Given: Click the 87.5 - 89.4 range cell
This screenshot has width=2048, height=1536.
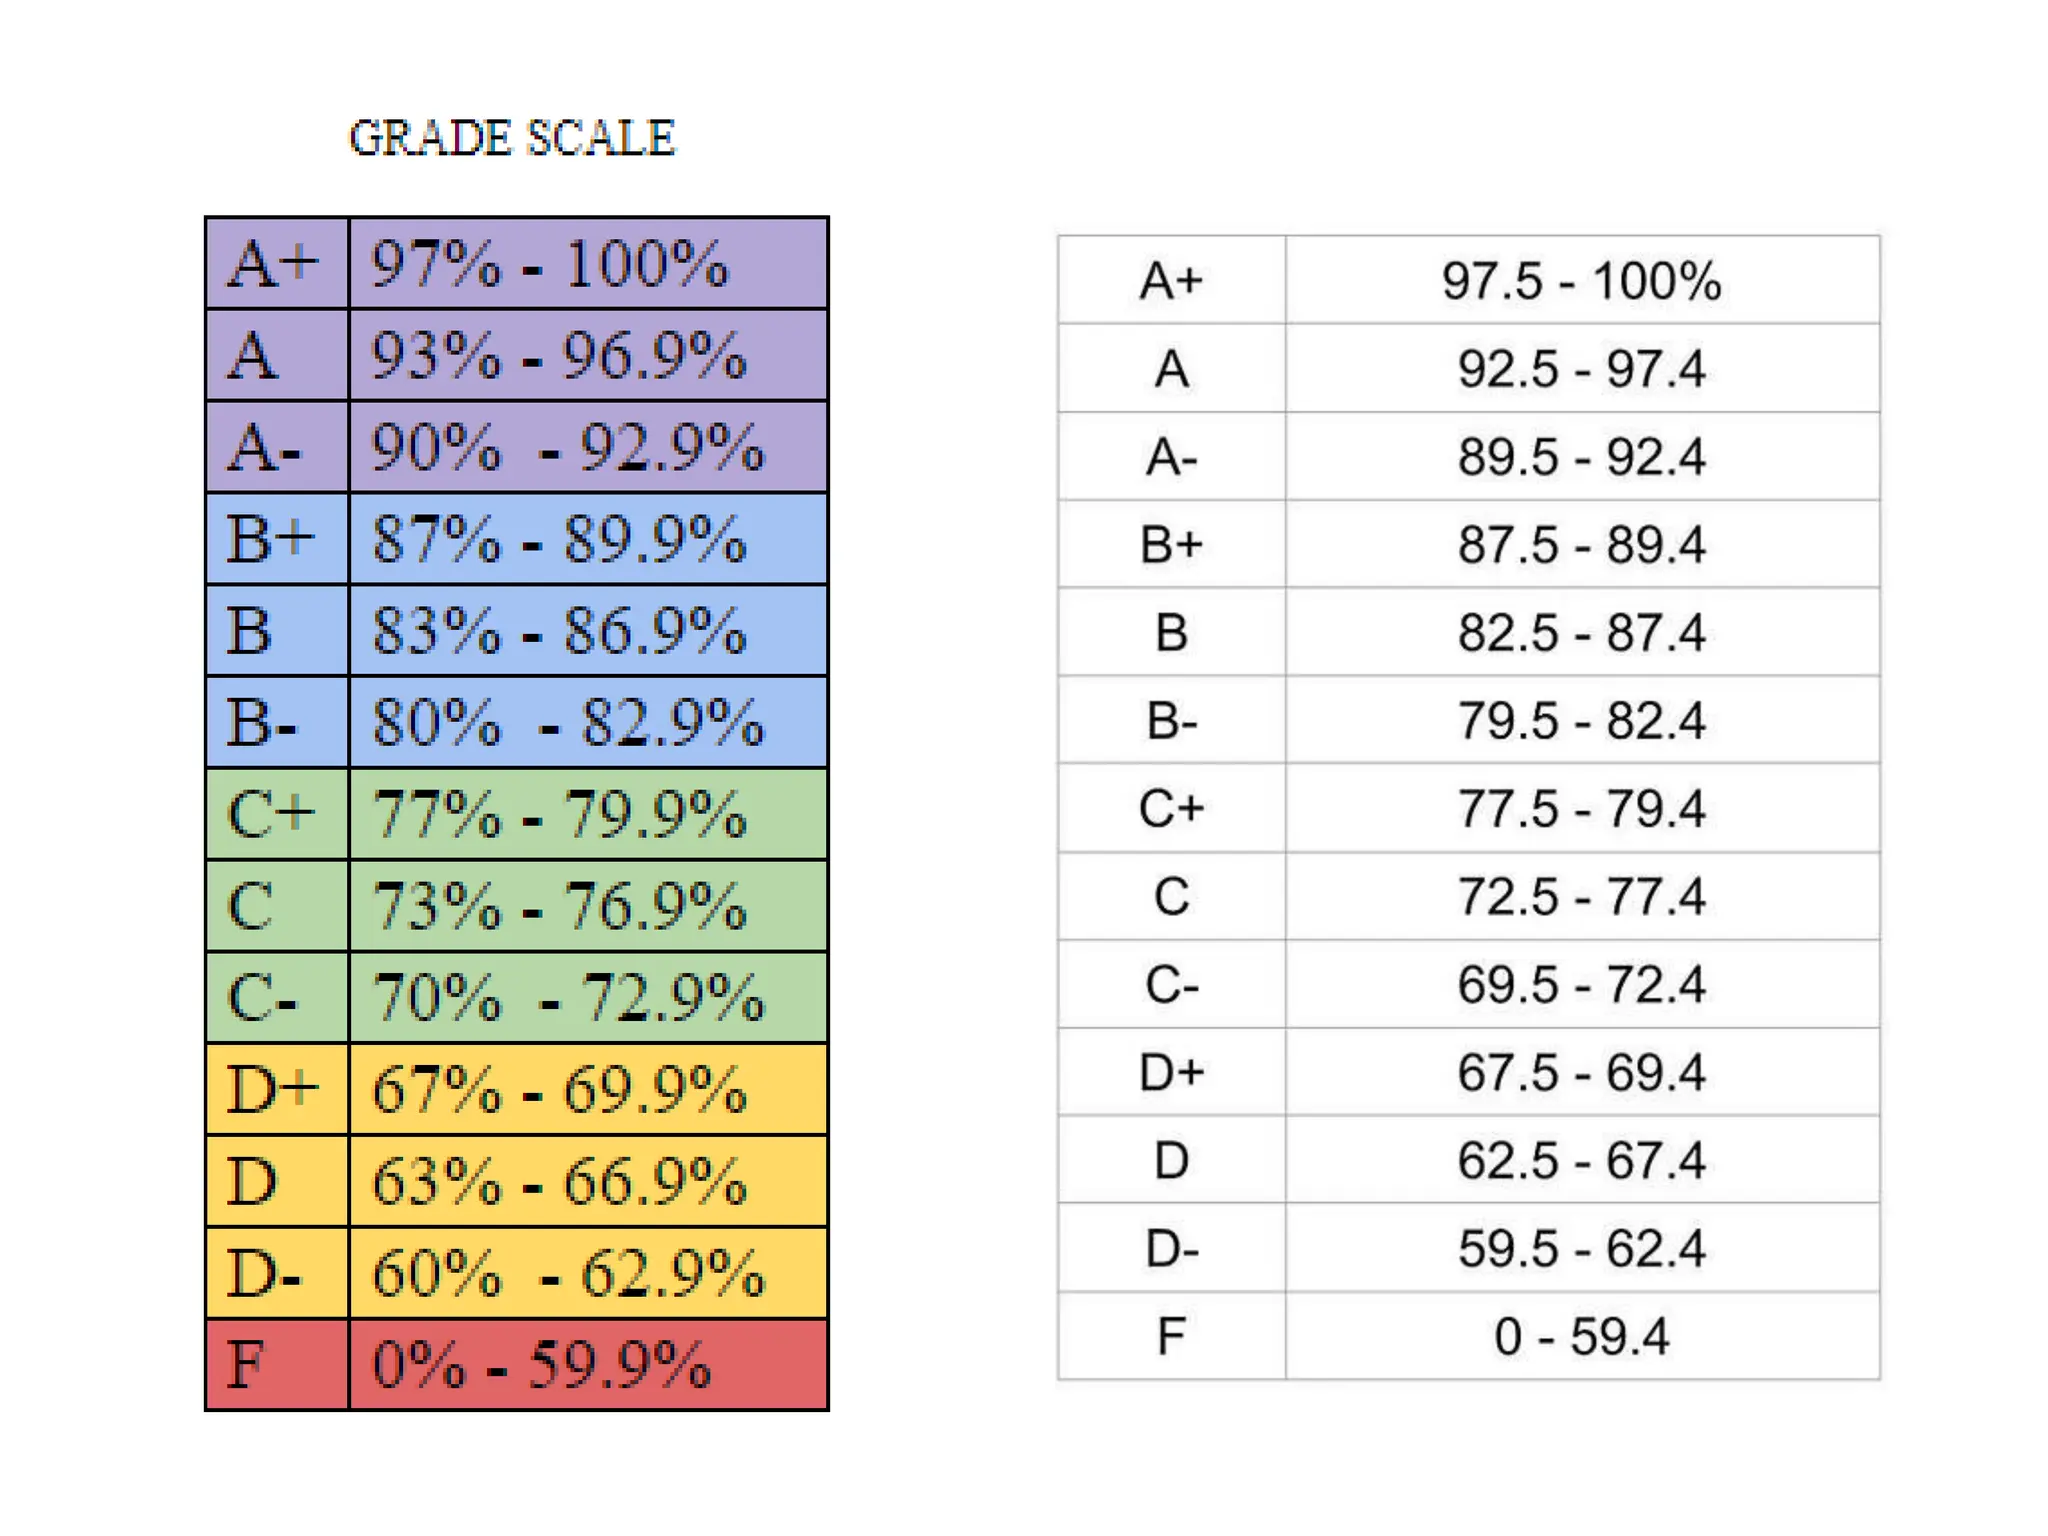Looking at the screenshot, I should pyautogui.click(x=1582, y=544).
